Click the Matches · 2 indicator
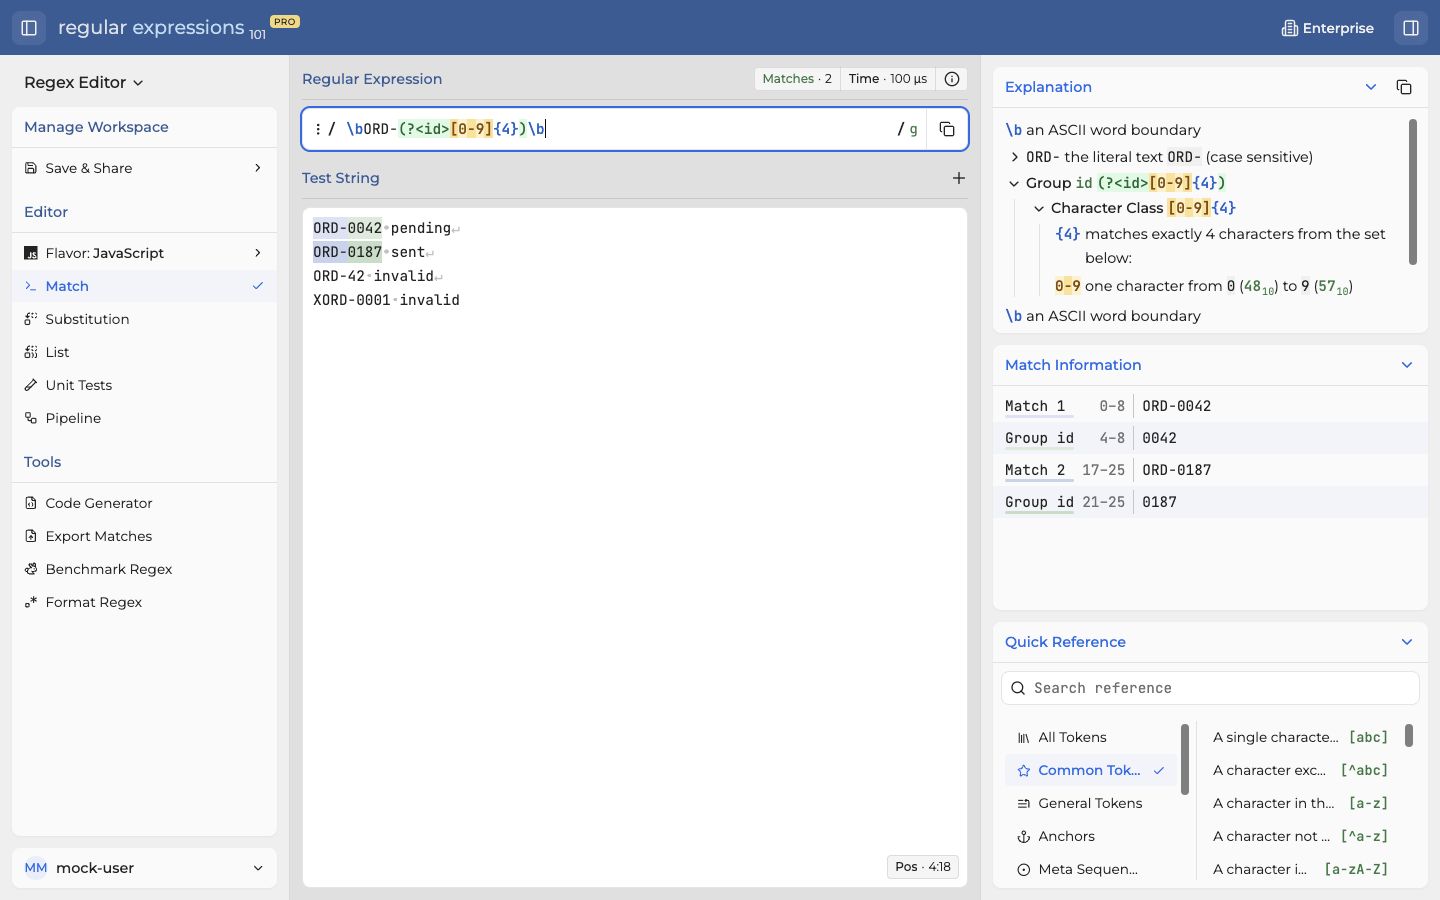The width and height of the screenshot is (1440, 900). tap(797, 79)
